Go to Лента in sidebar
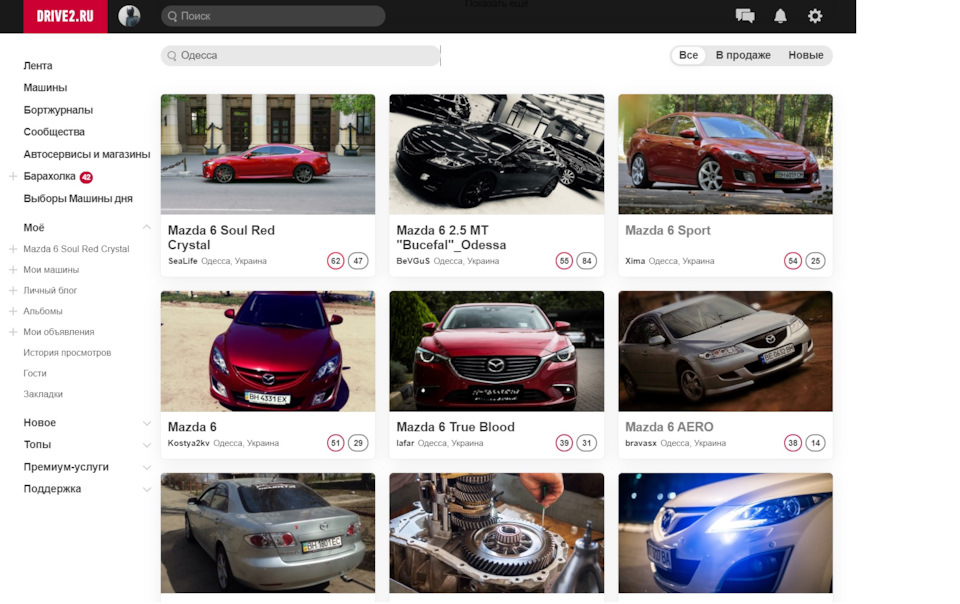Viewport: 960px width, 604px height. (38, 65)
